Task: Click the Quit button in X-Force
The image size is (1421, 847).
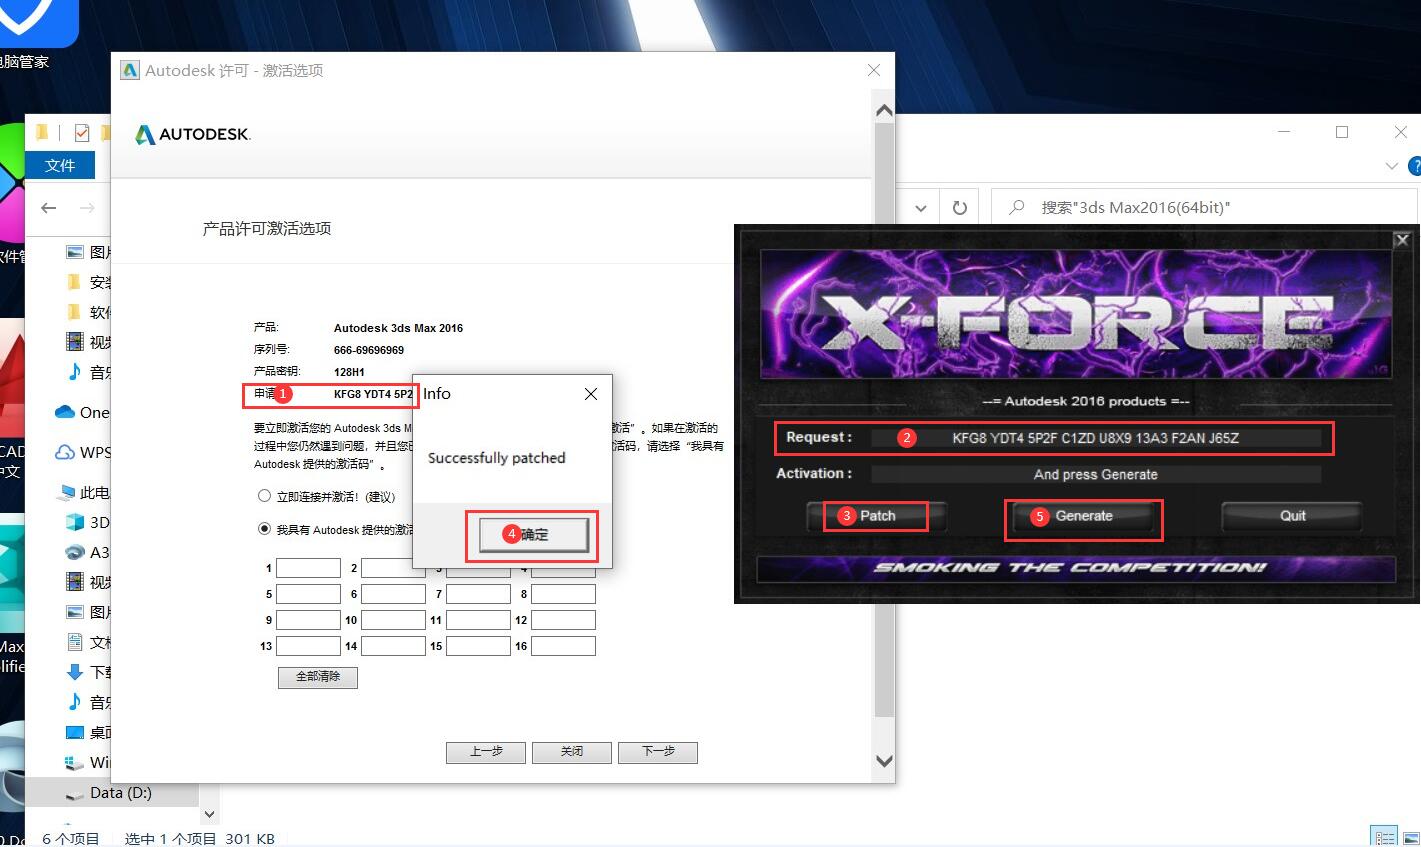Action: coord(1291,516)
